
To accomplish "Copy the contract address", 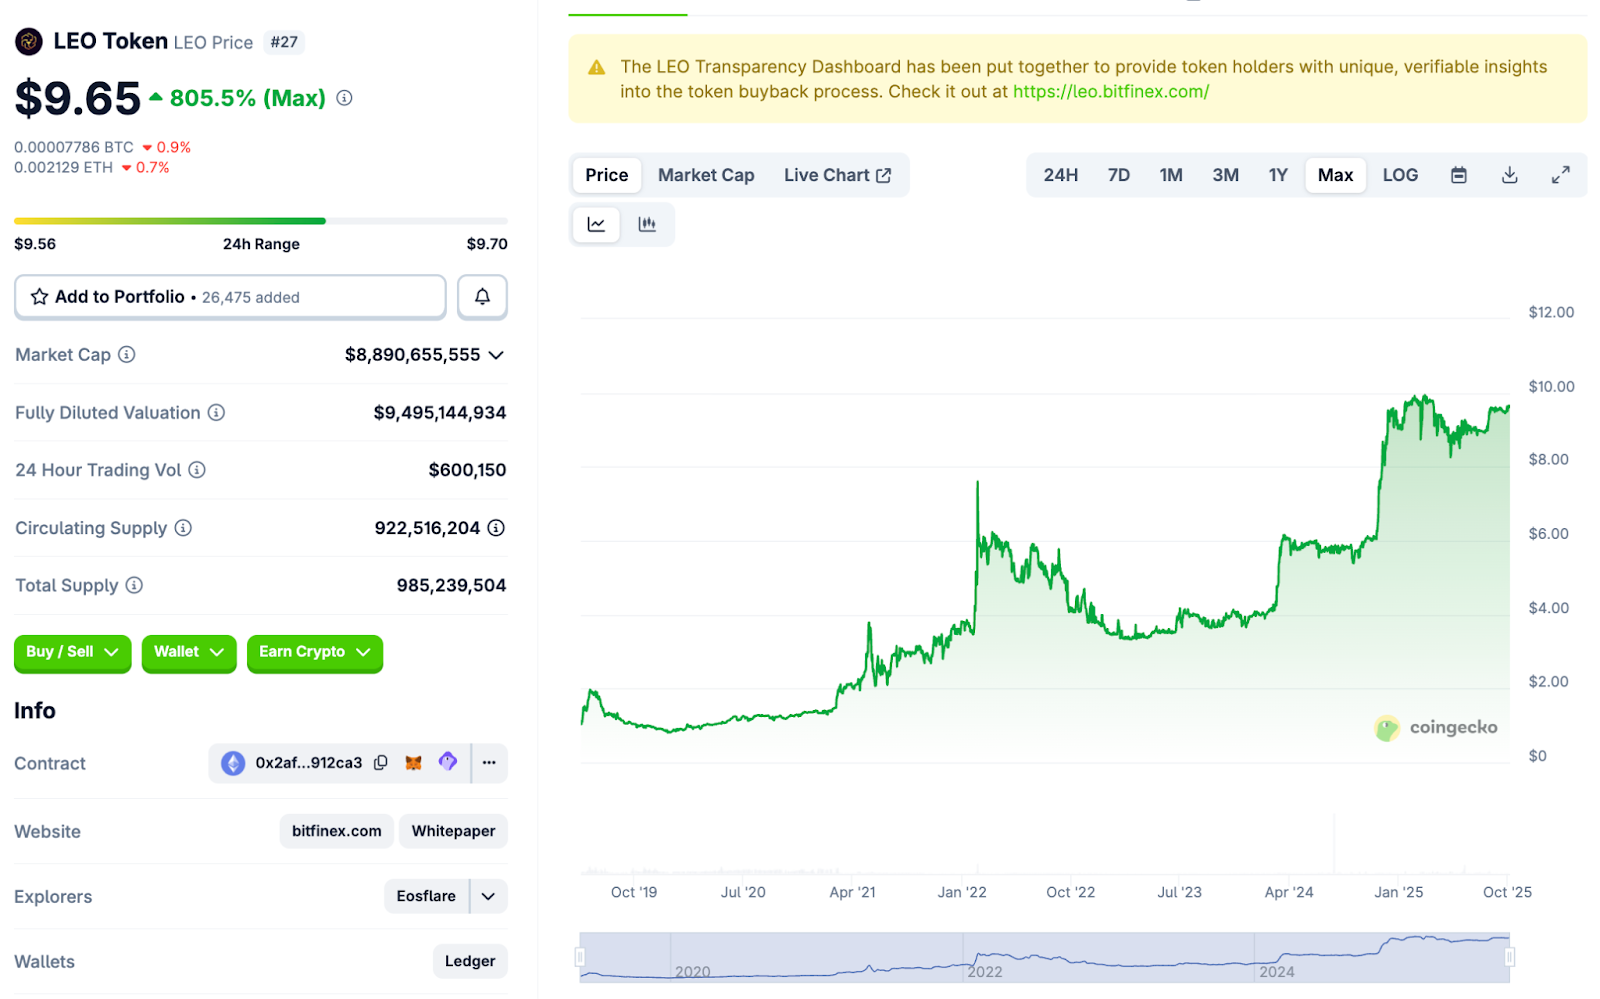I will (381, 763).
